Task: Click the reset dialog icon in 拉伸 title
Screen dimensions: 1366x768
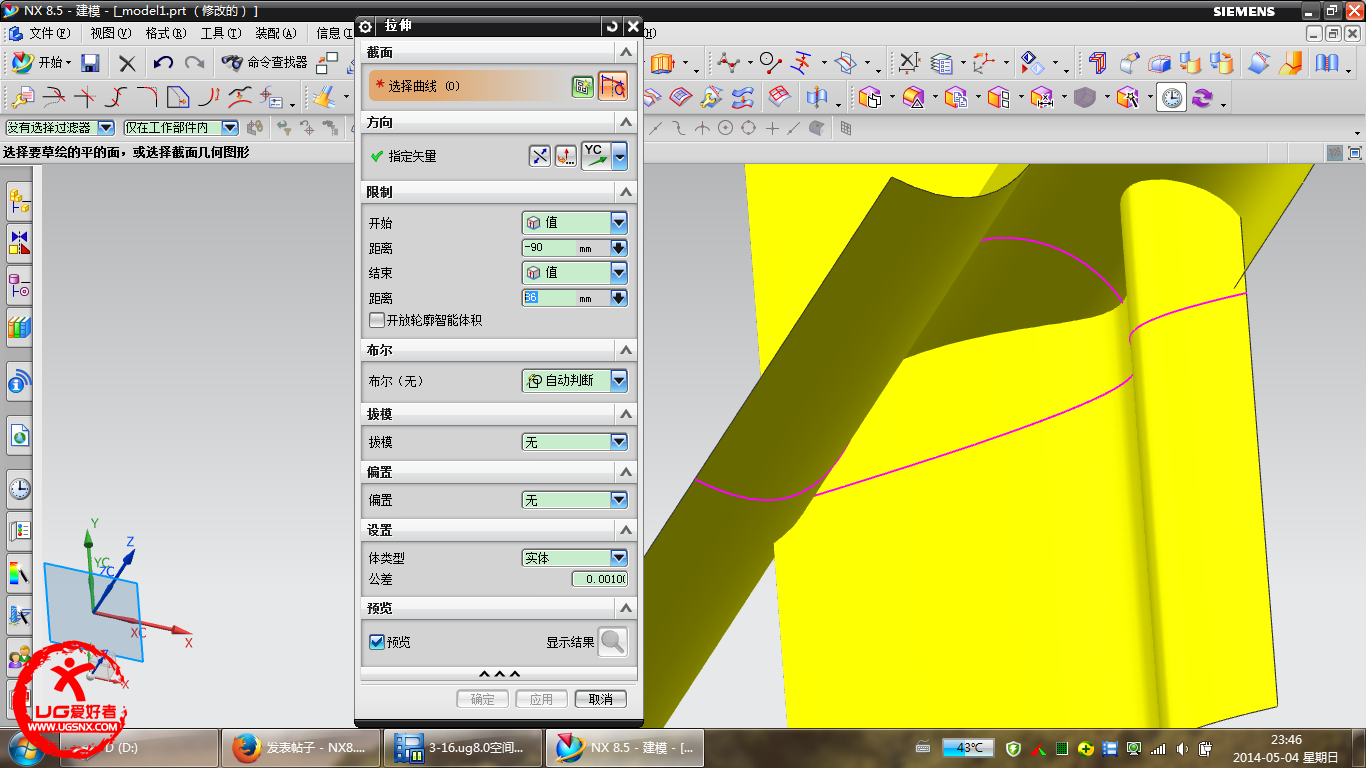Action: [x=612, y=26]
